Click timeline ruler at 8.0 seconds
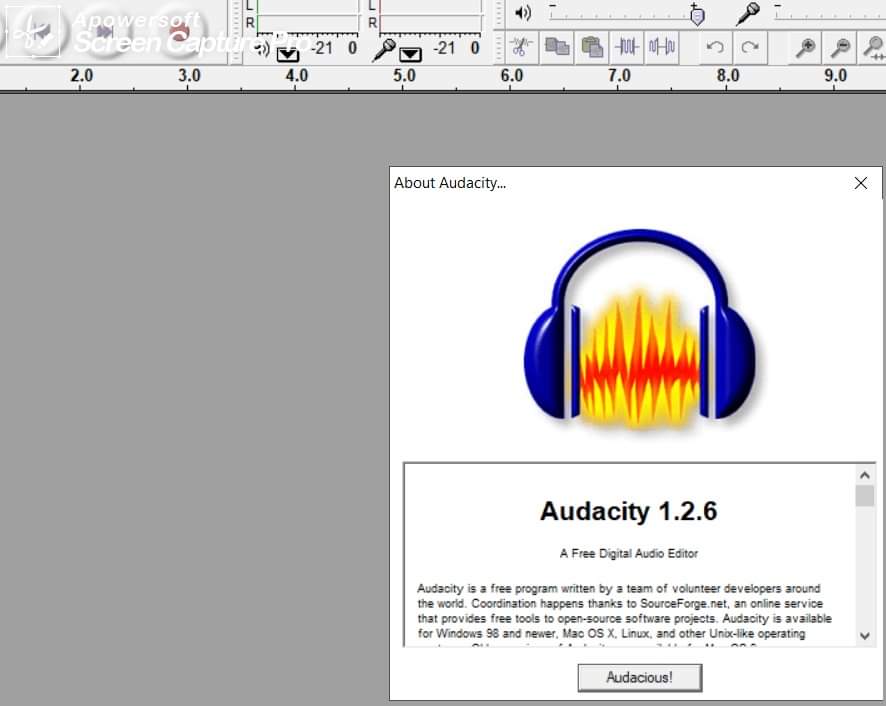Image resolution: width=886 pixels, height=706 pixels. [x=728, y=76]
